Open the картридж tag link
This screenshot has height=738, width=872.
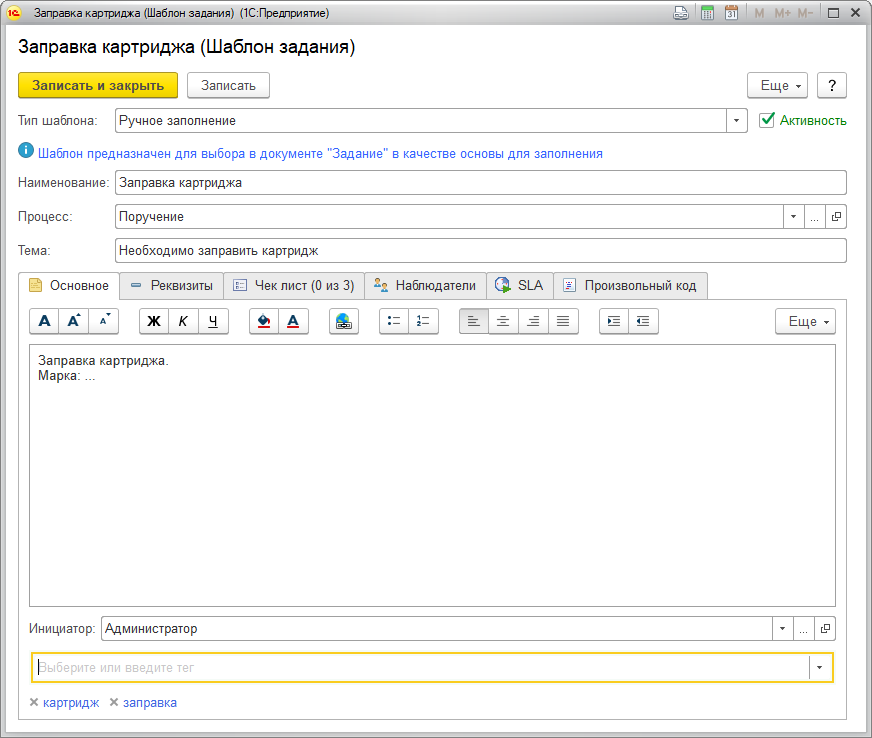[71, 703]
